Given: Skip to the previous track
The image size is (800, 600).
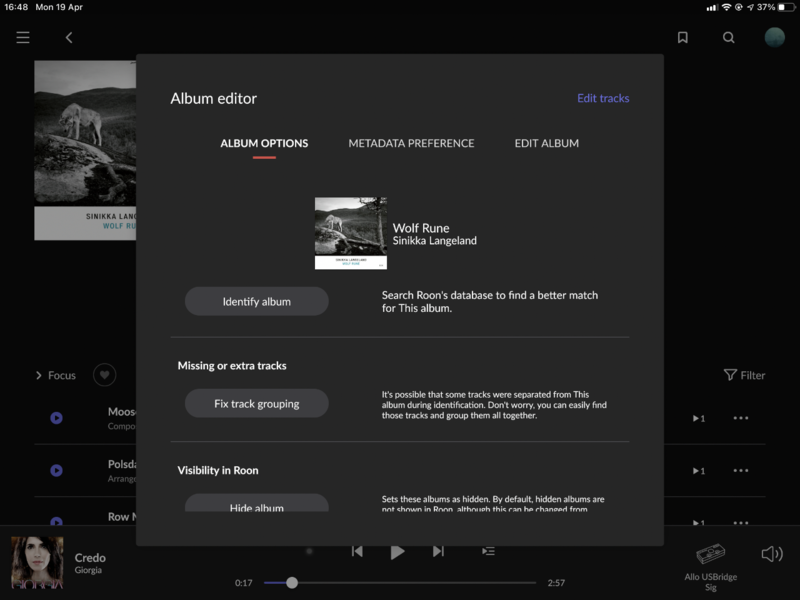Looking at the screenshot, I should click(x=357, y=551).
